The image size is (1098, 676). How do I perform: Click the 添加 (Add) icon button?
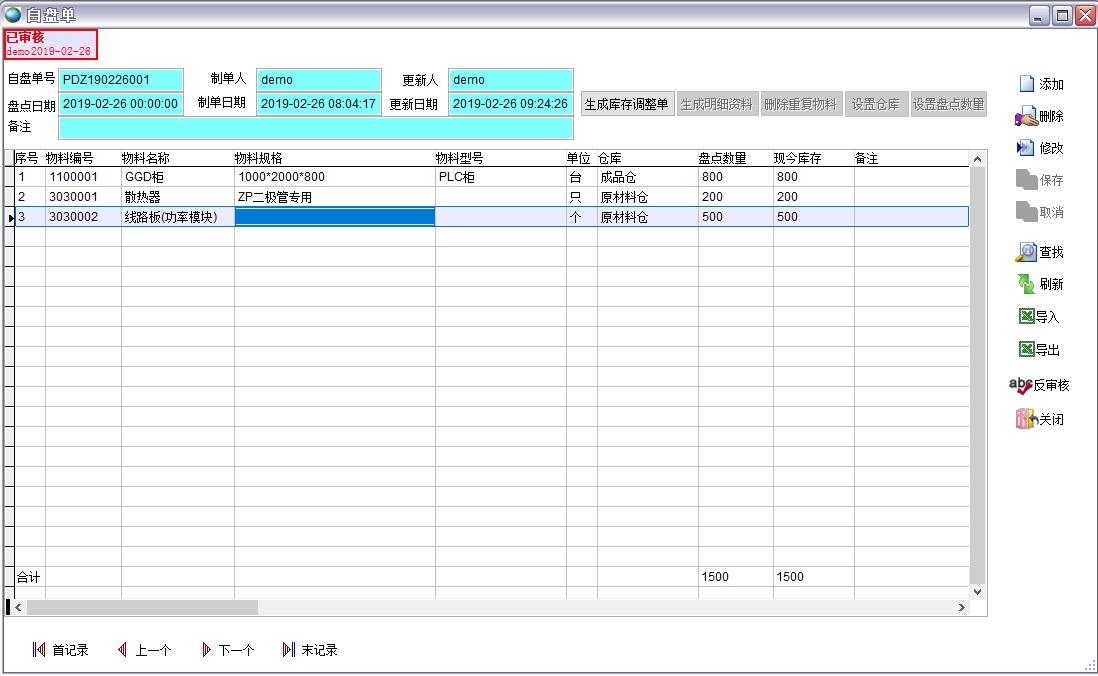tap(1027, 84)
